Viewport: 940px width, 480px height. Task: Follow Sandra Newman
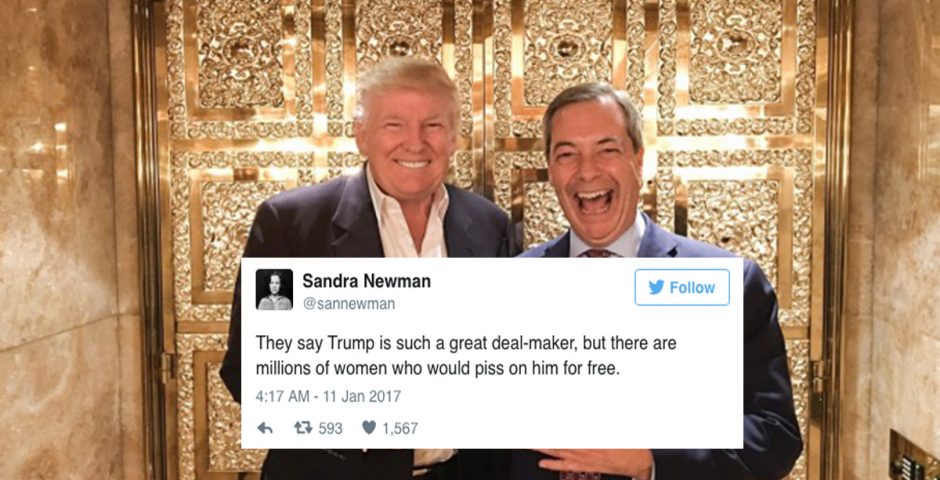(x=682, y=288)
